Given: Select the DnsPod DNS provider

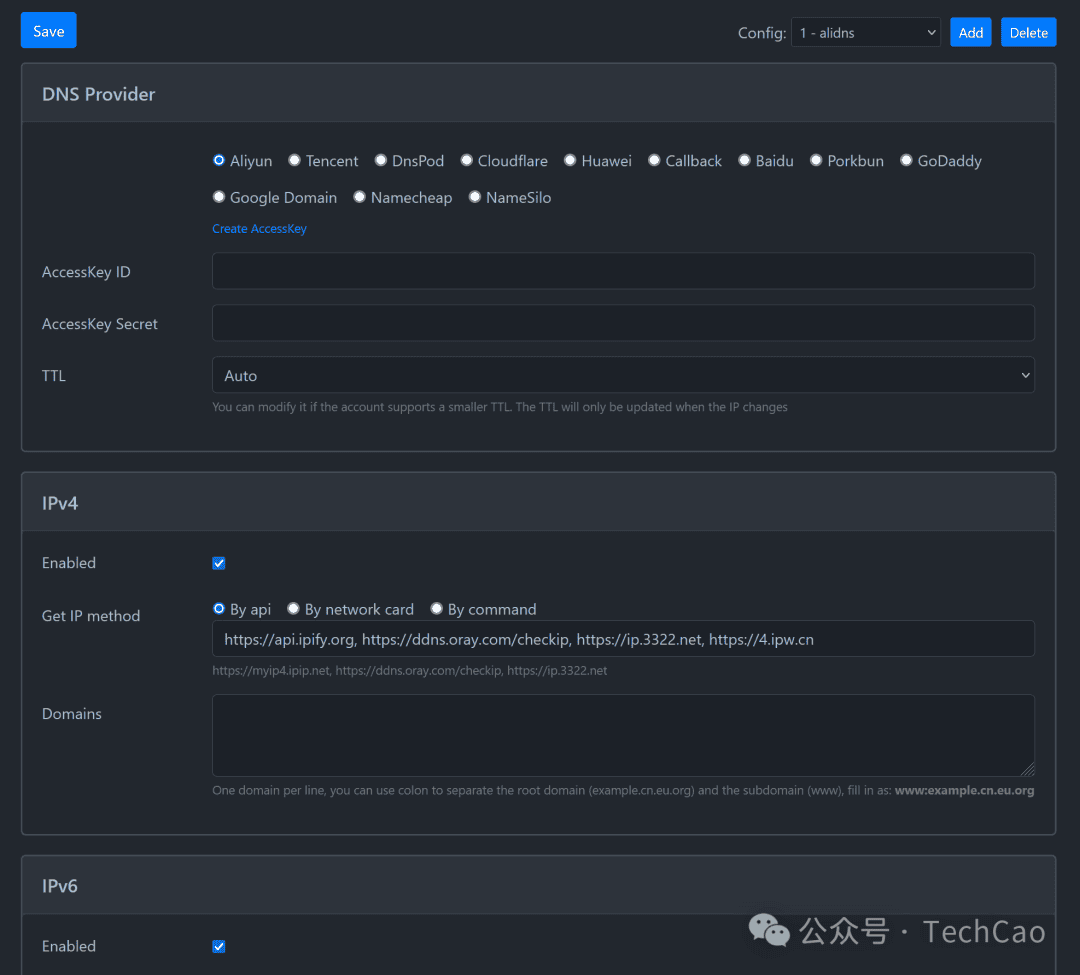Looking at the screenshot, I should point(381,160).
